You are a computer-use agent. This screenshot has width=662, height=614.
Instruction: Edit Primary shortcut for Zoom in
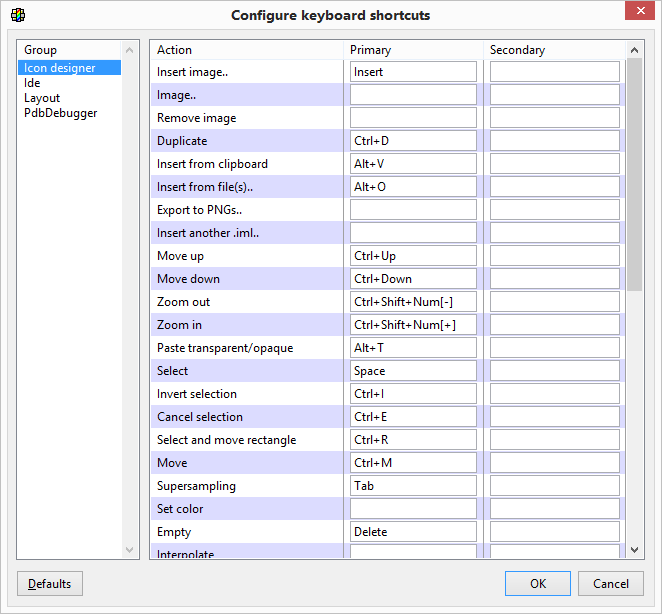[x=413, y=325]
